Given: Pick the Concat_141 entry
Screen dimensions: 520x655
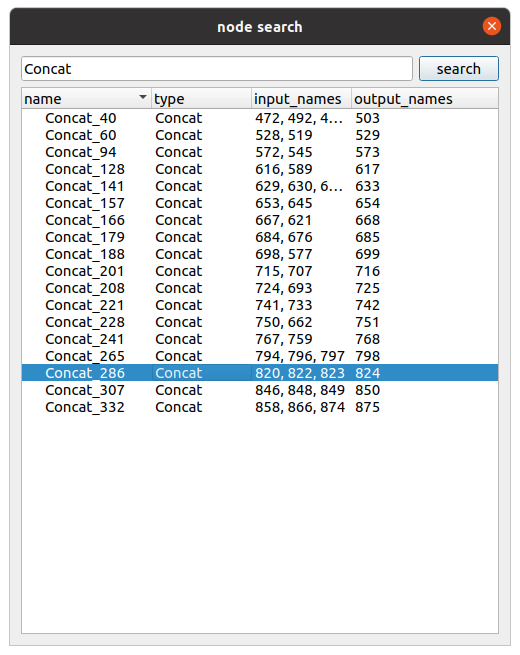Looking at the screenshot, I should point(260,186).
